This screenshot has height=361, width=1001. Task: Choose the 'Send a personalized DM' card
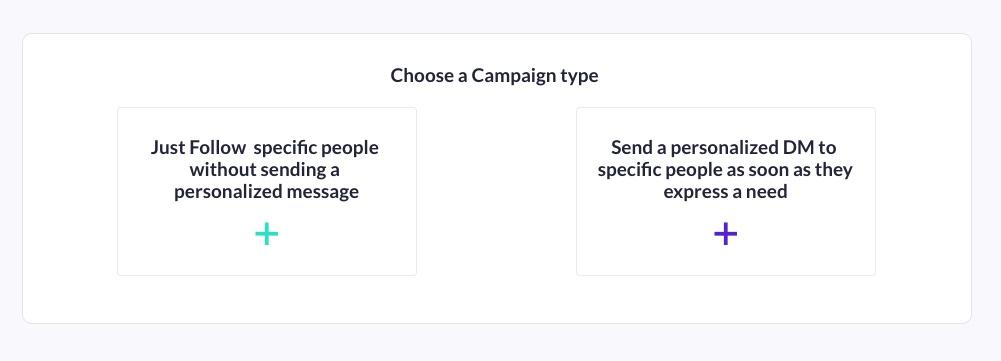click(x=726, y=192)
